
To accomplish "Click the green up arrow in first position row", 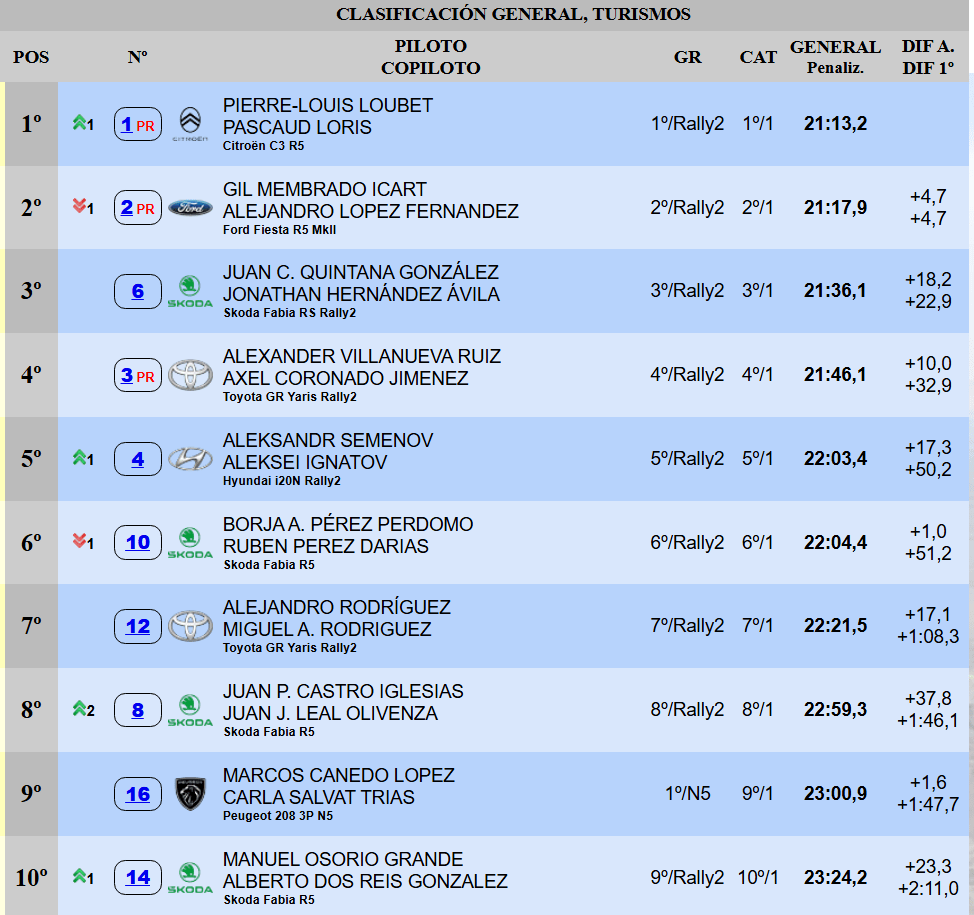I will coord(78,124).
